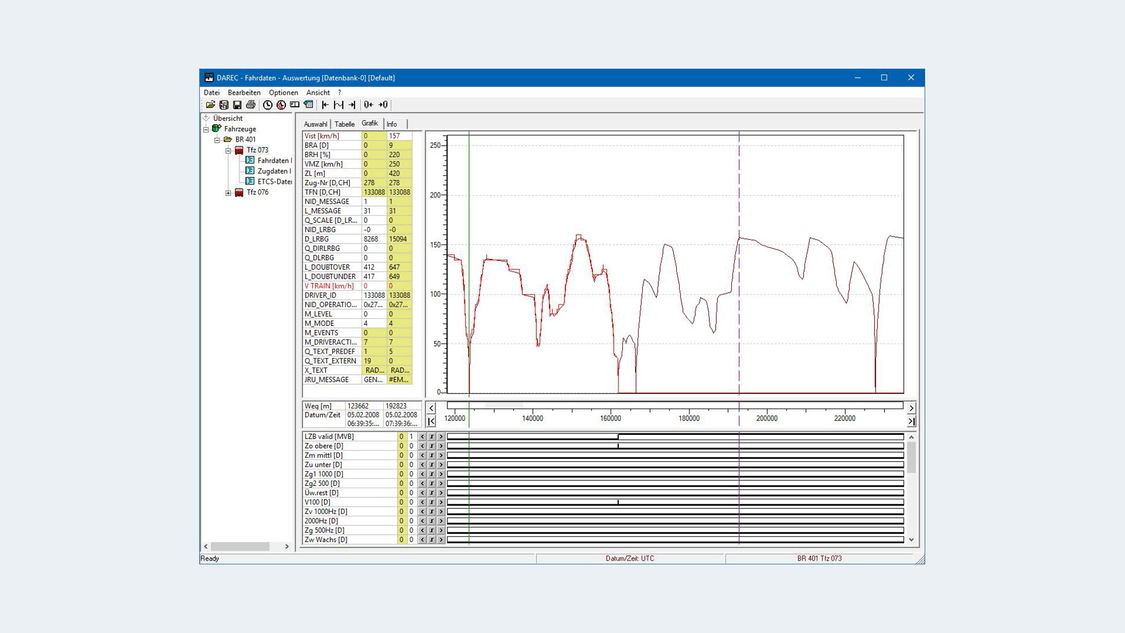Image resolution: width=1125 pixels, height=633 pixels.
Task: Select the 'DRIVER_ID' signal row
Action: click(357, 295)
